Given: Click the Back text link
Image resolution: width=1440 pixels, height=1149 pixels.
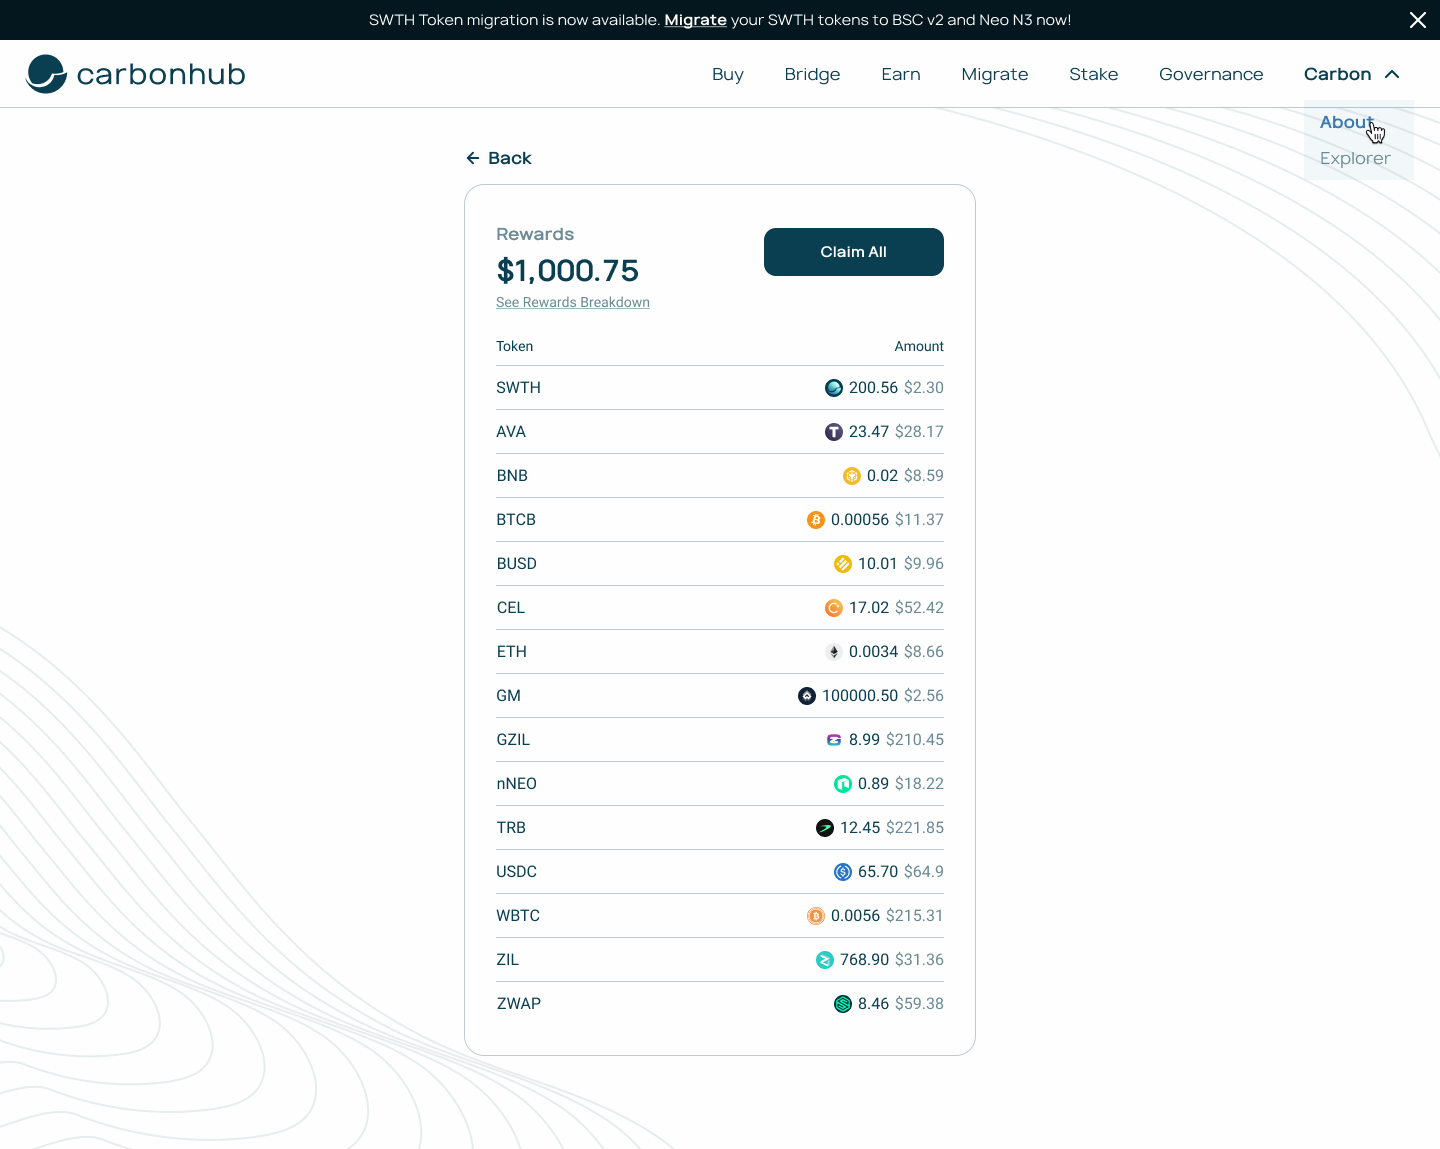Looking at the screenshot, I should 510,158.
